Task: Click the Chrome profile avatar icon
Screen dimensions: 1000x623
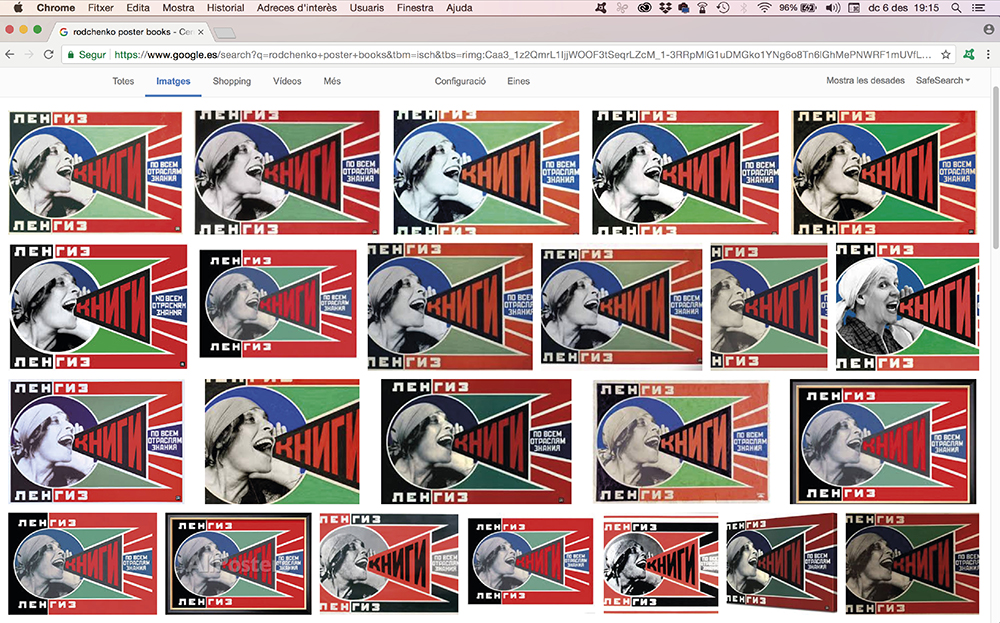Action: [x=989, y=29]
